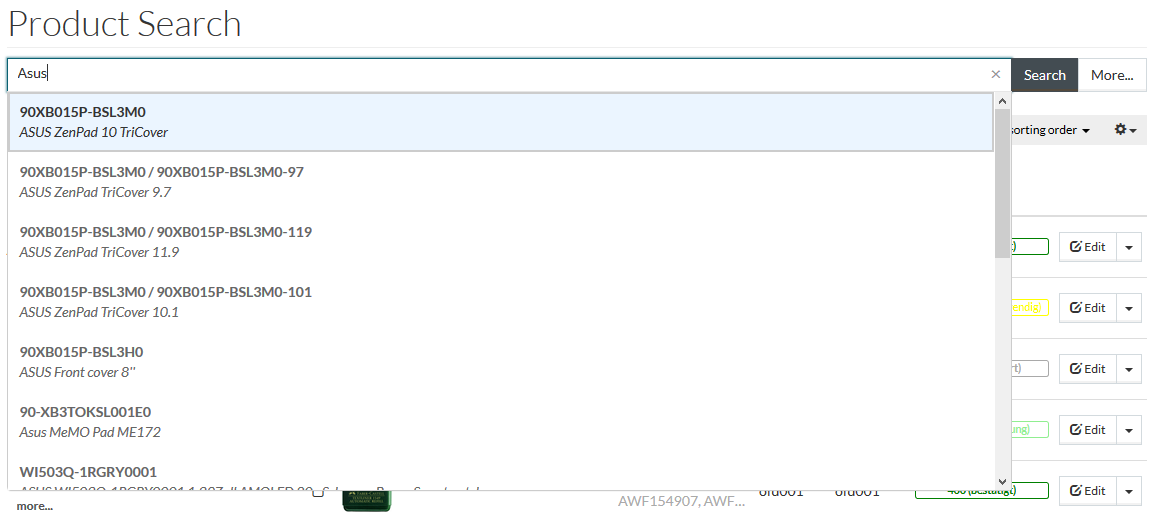Viewport: 1162px width, 512px height.
Task: Select suggestion ASUS ZenPad TriCover 10.1
Action: pos(500,302)
